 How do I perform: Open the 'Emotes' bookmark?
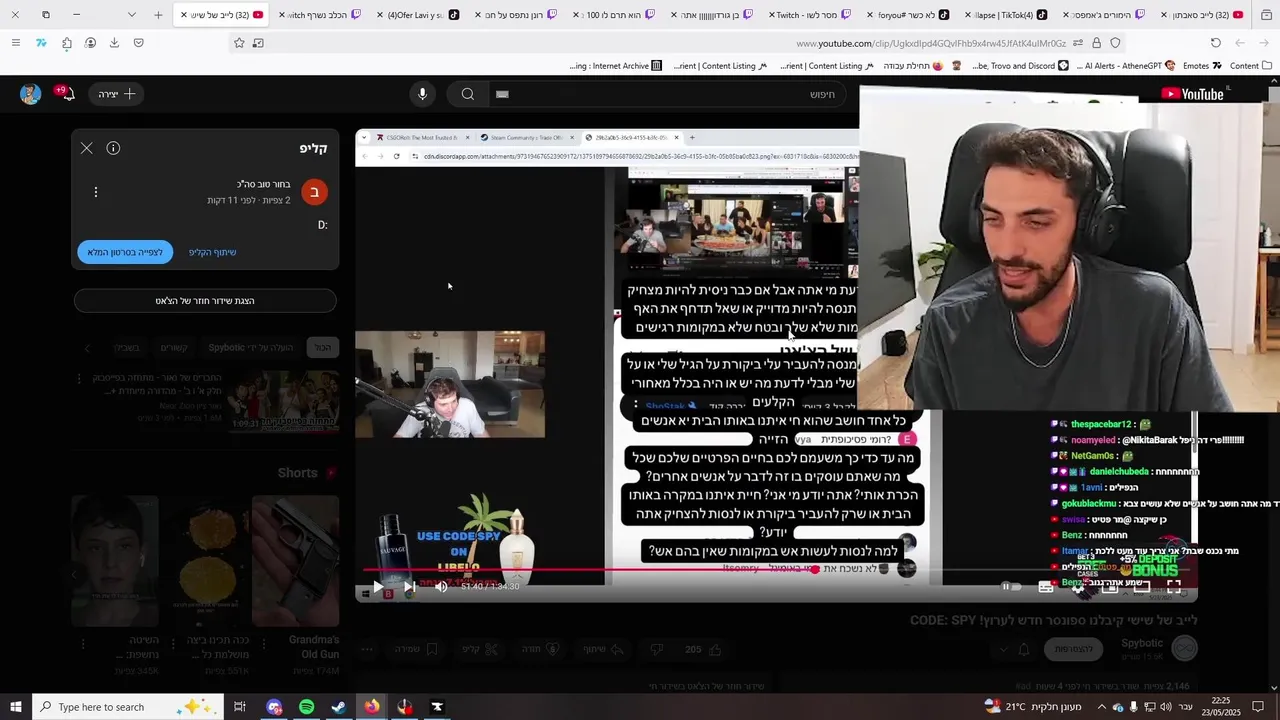tap(1202, 66)
